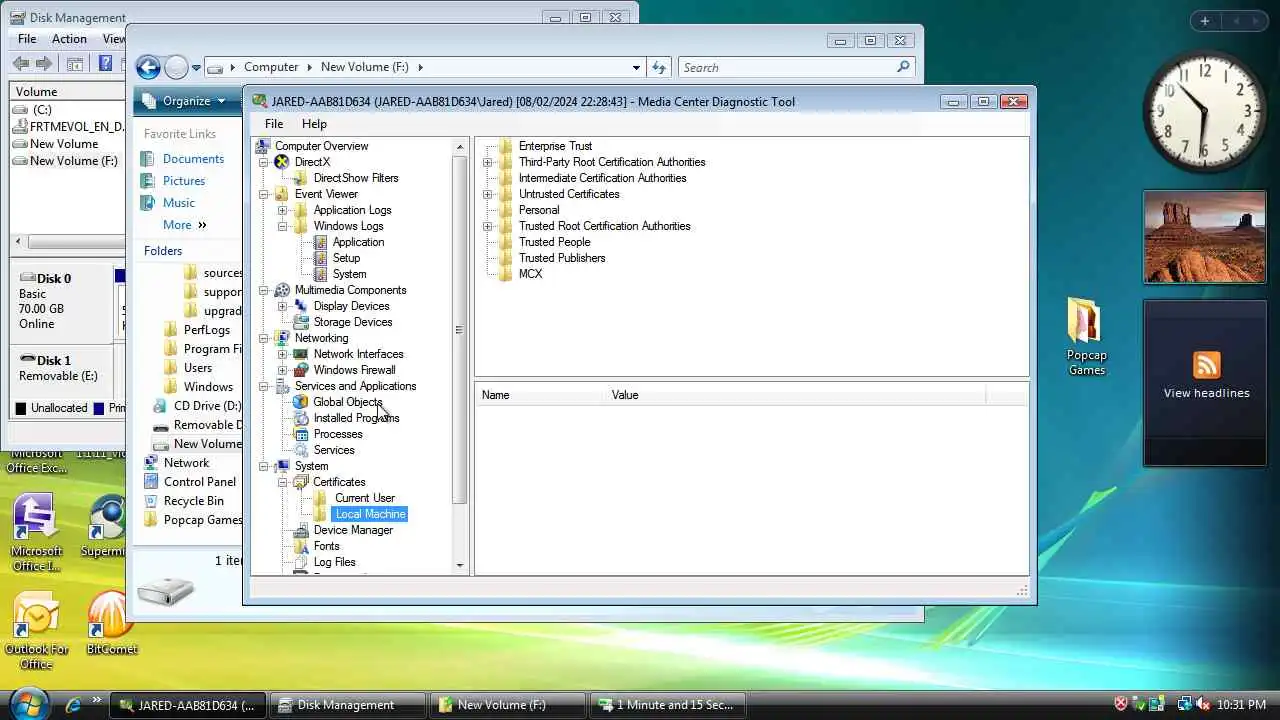Switch to Disk Management taskbar button

coord(347,705)
